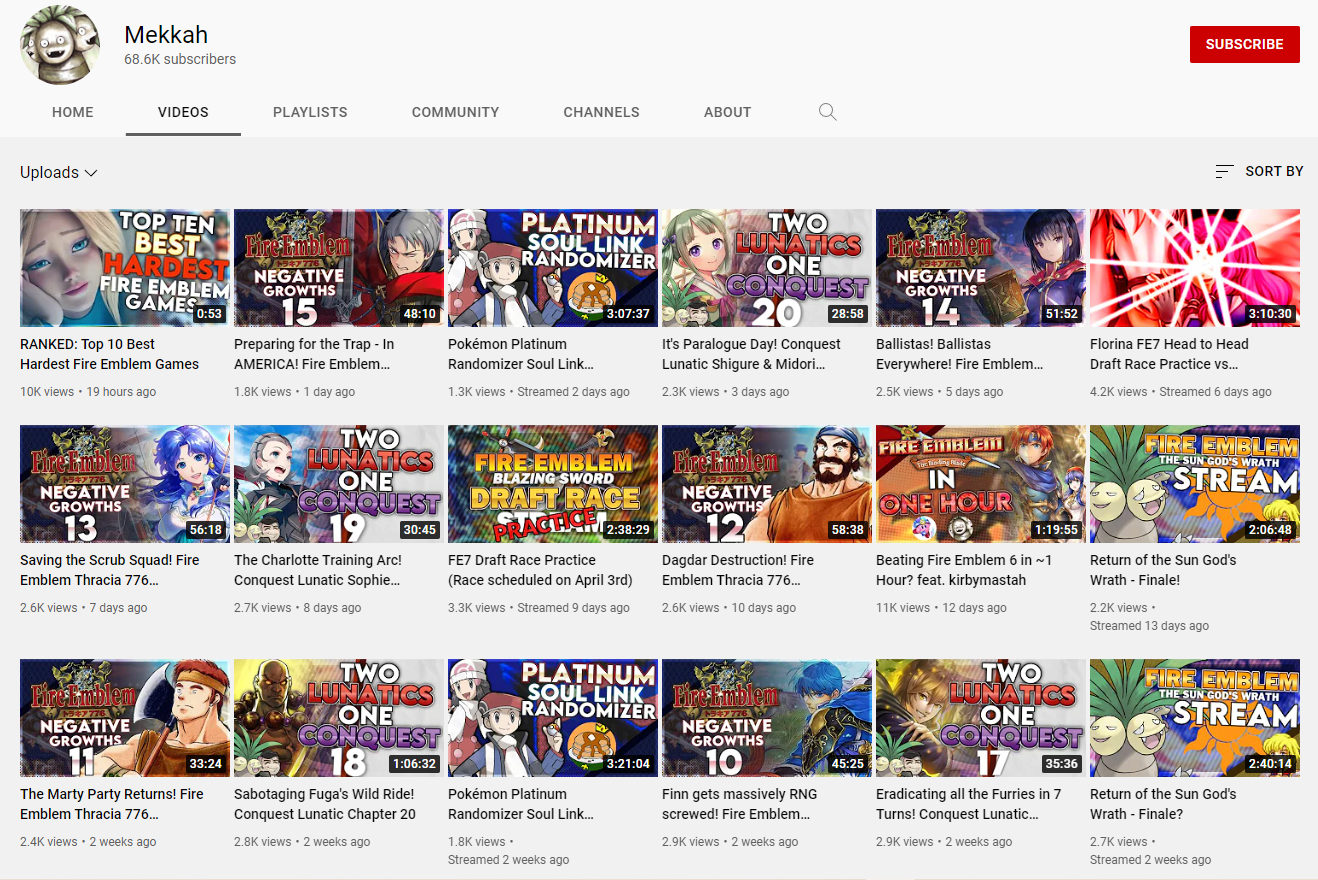The image size is (1318, 880).
Task: Open 'Finn gets massively RNG screwed!' title
Action: pyautogui.click(x=740, y=804)
